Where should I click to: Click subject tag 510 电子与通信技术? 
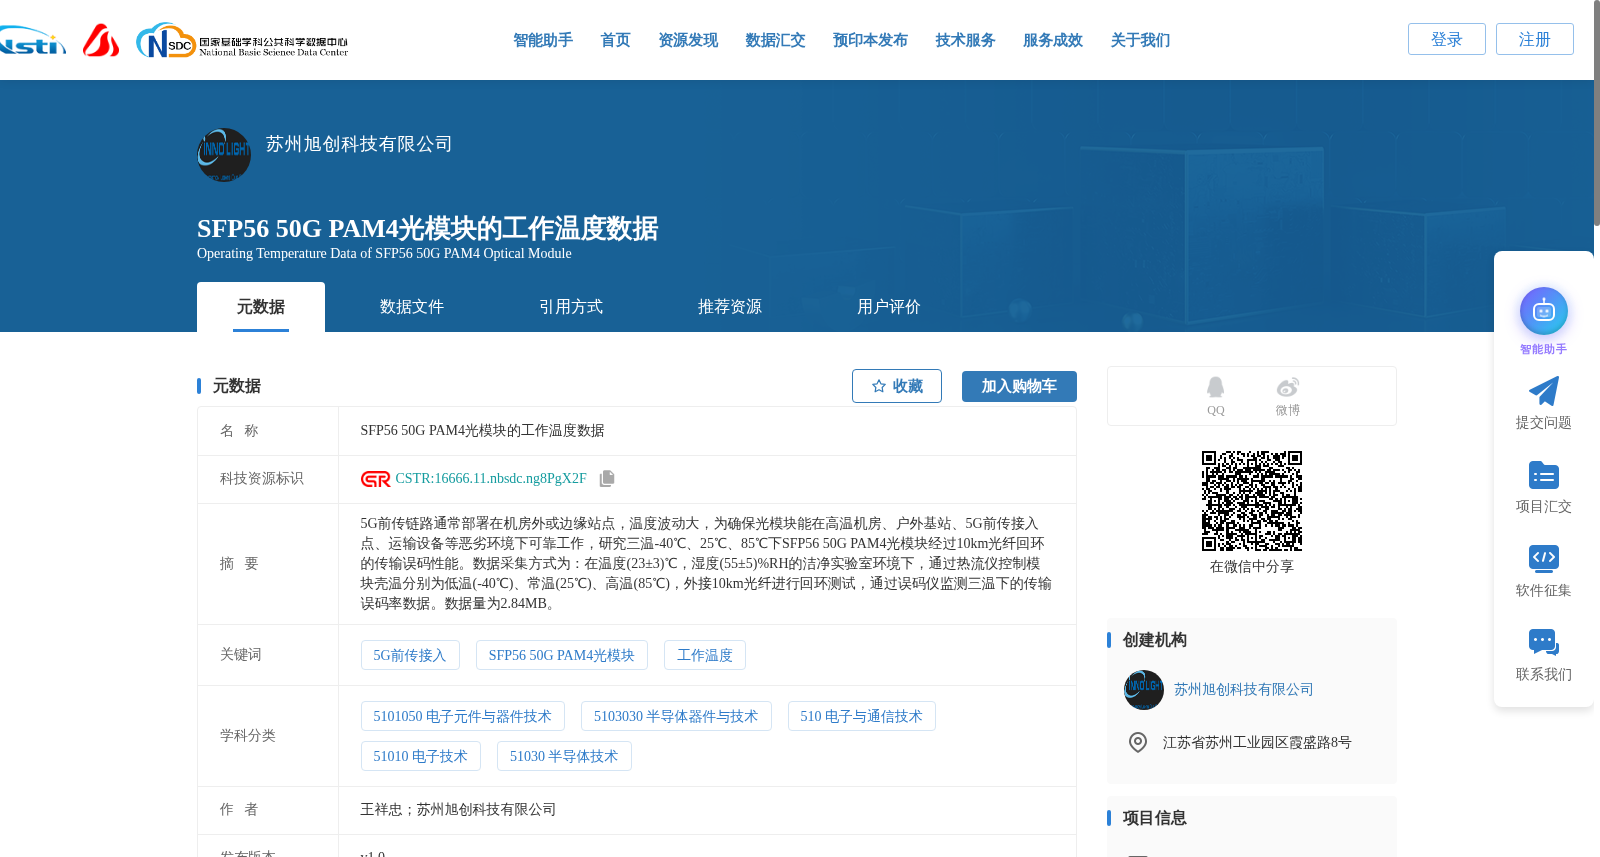click(x=862, y=716)
